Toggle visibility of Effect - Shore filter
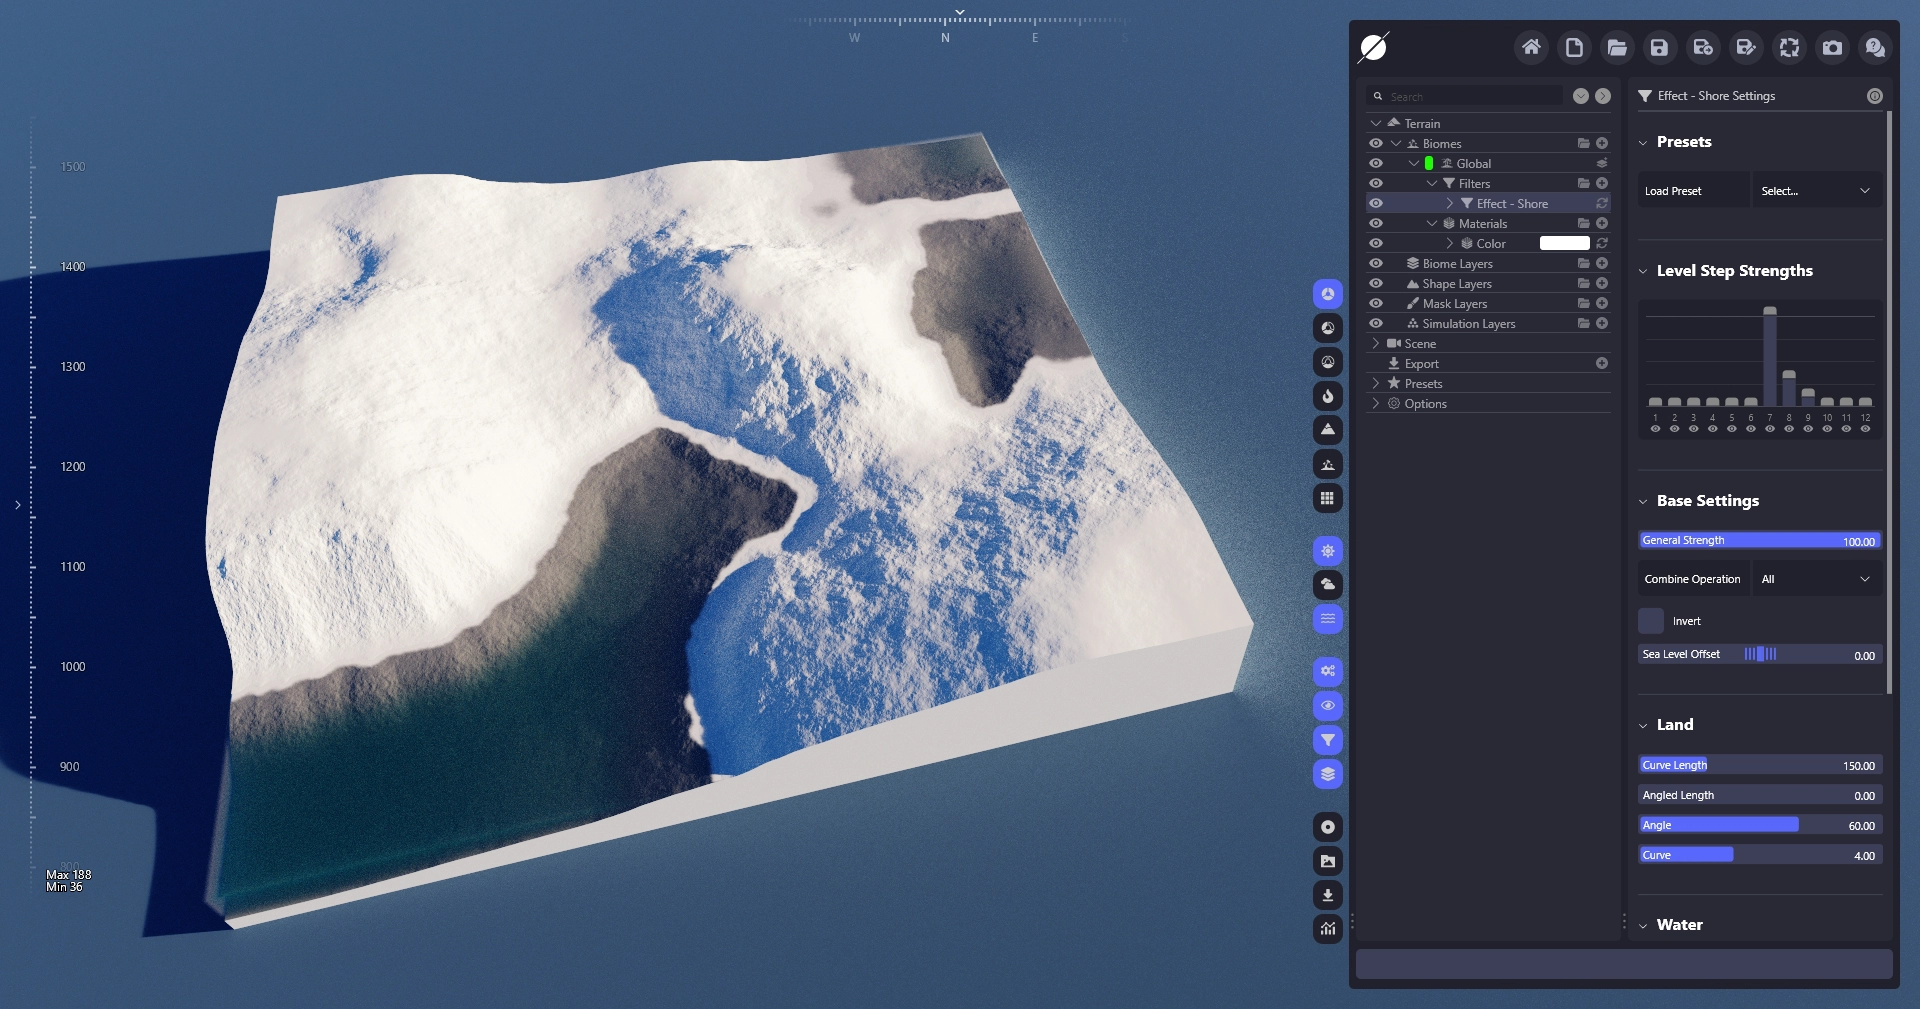Image resolution: width=1920 pixels, height=1009 pixels. pos(1376,203)
